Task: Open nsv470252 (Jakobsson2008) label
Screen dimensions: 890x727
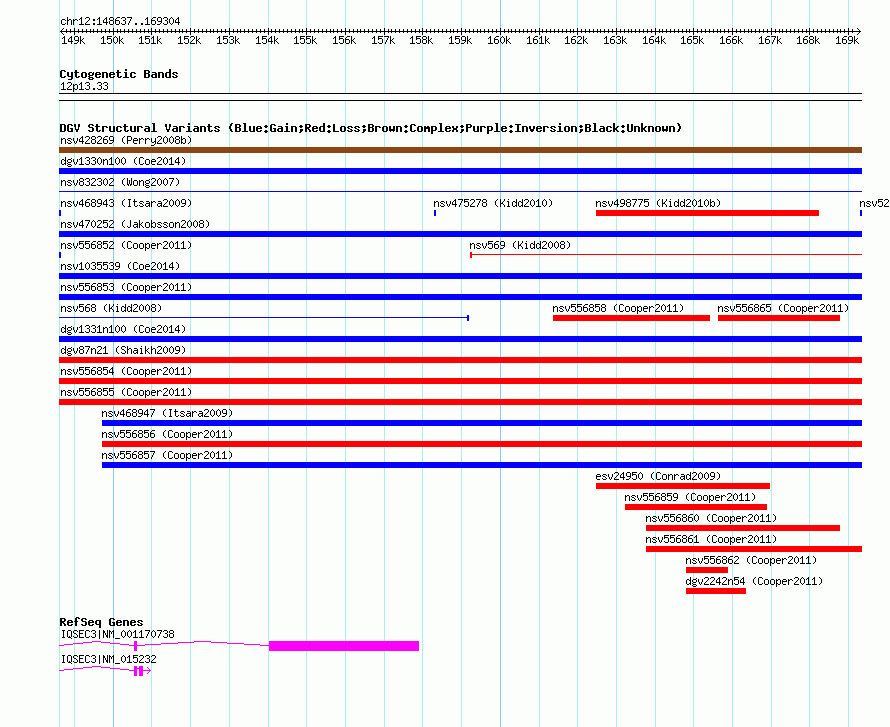Action: pyautogui.click(x=135, y=224)
